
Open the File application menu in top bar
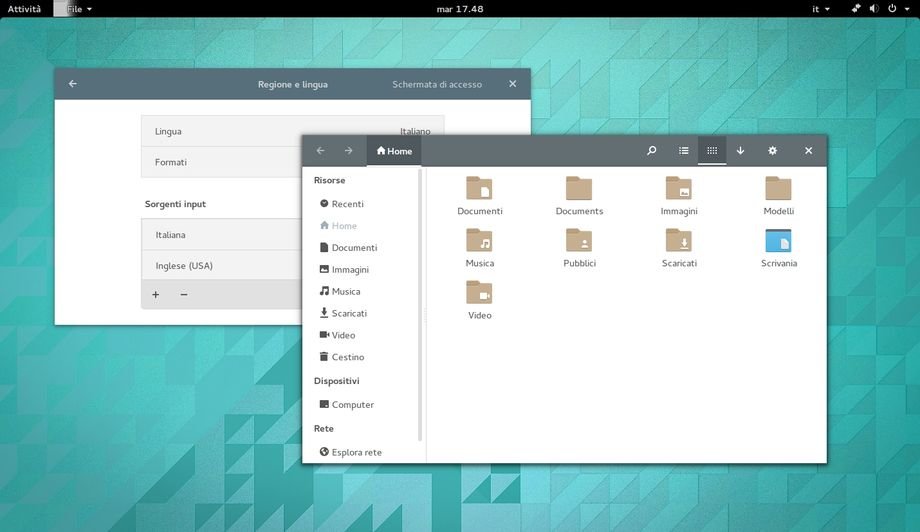click(x=79, y=9)
